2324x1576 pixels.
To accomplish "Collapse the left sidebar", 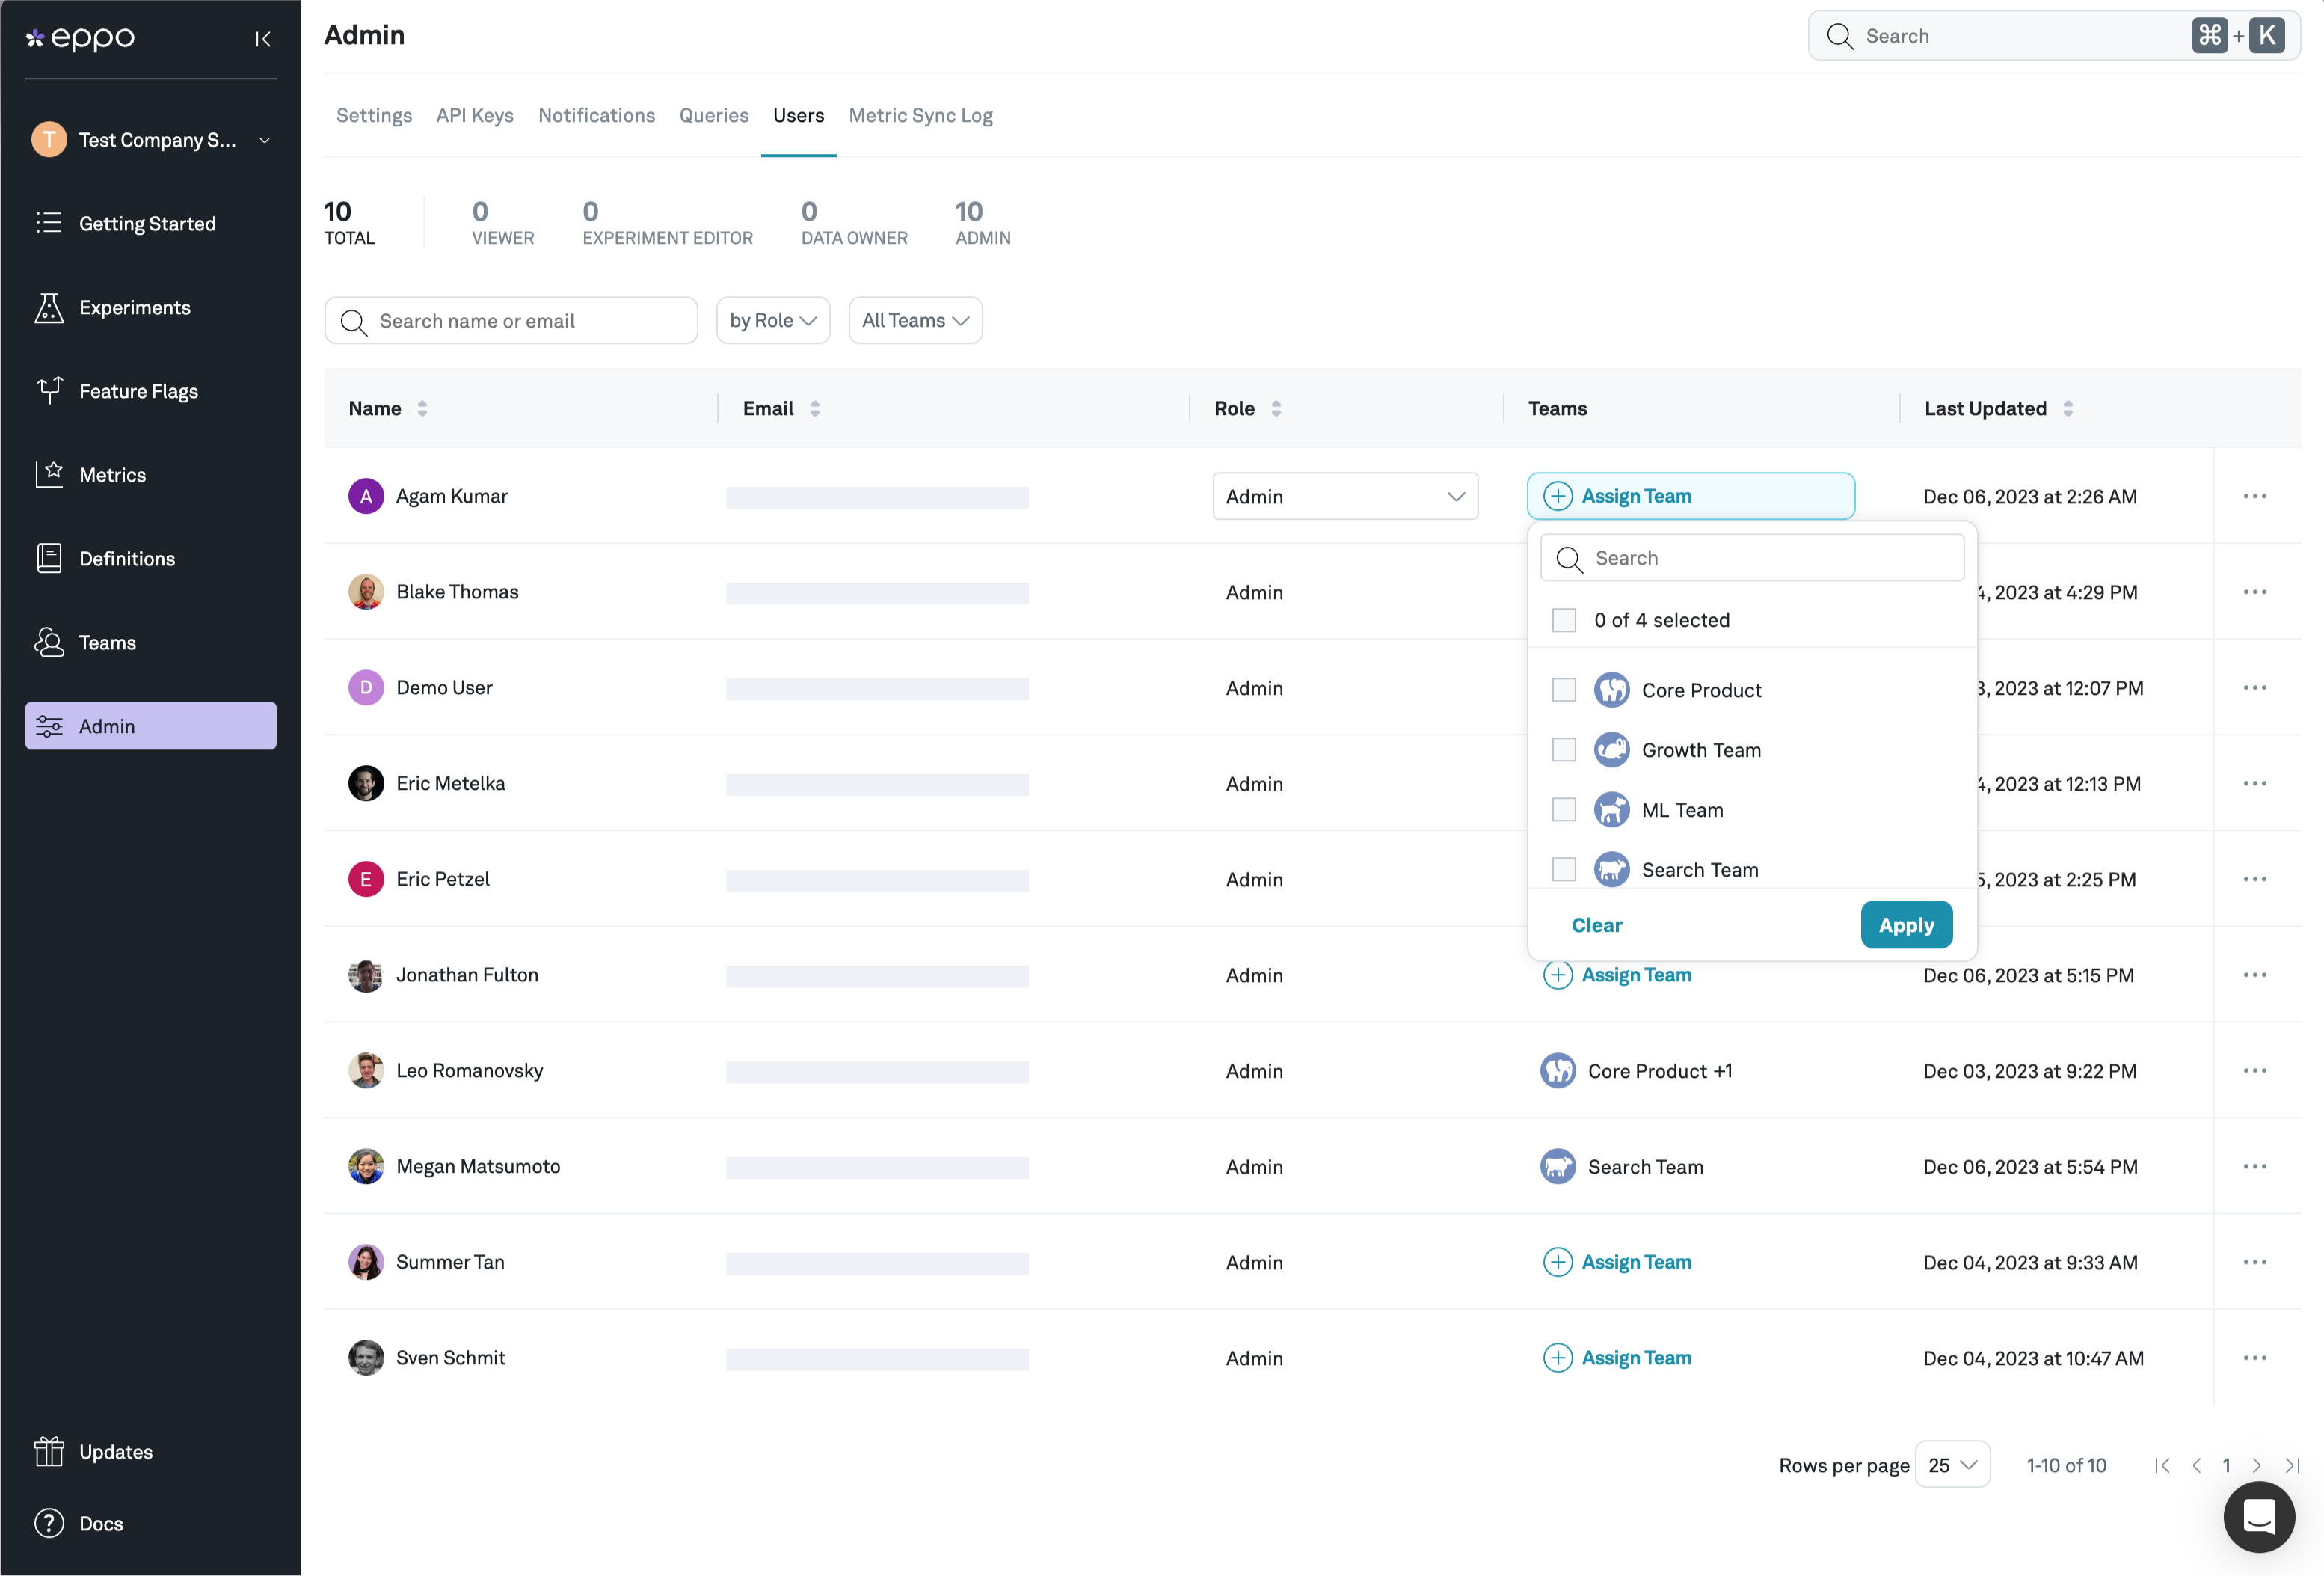I will point(262,39).
